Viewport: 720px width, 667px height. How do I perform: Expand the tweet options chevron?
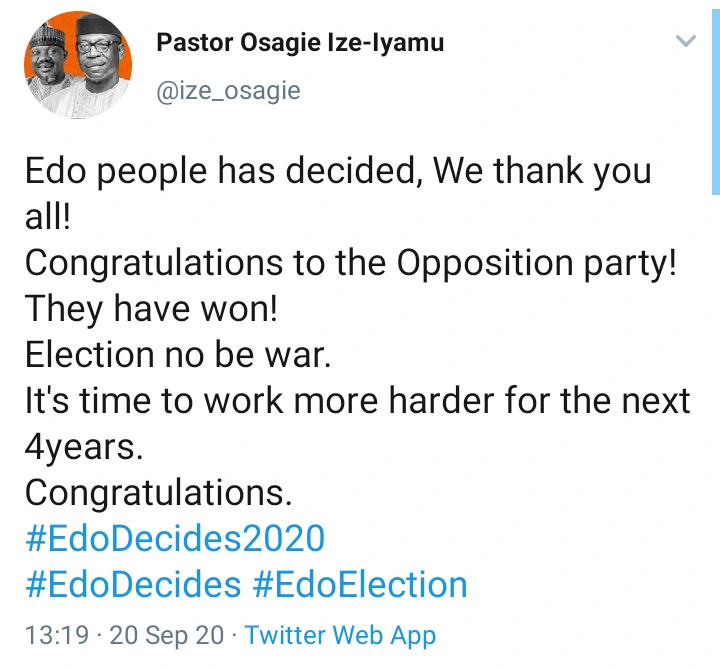(x=685, y=42)
